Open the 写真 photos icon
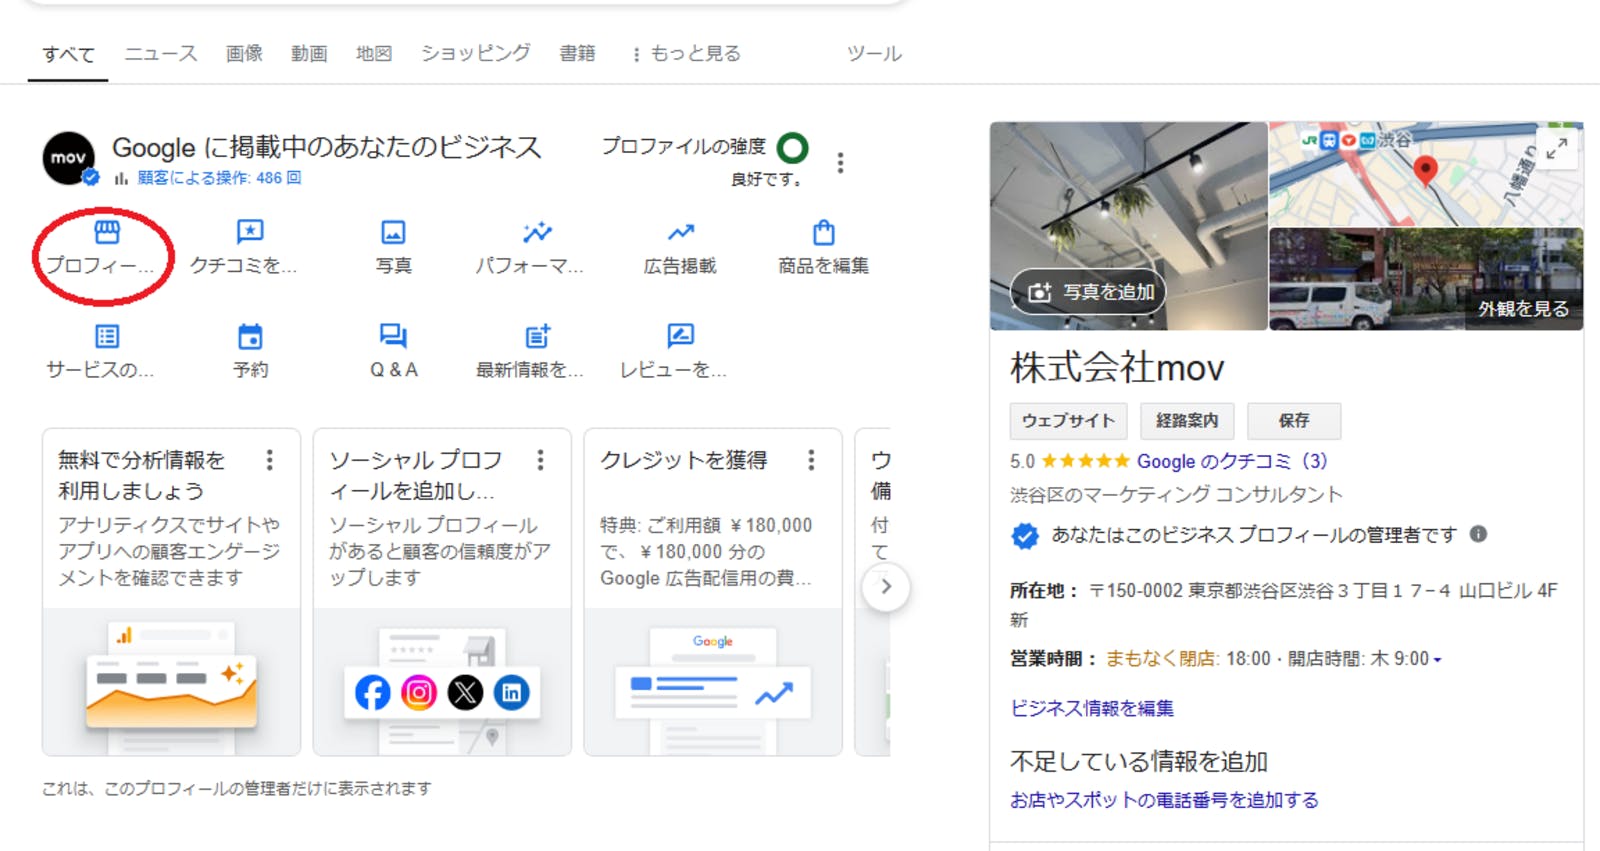Viewport: 1600px width, 851px height. [393, 233]
